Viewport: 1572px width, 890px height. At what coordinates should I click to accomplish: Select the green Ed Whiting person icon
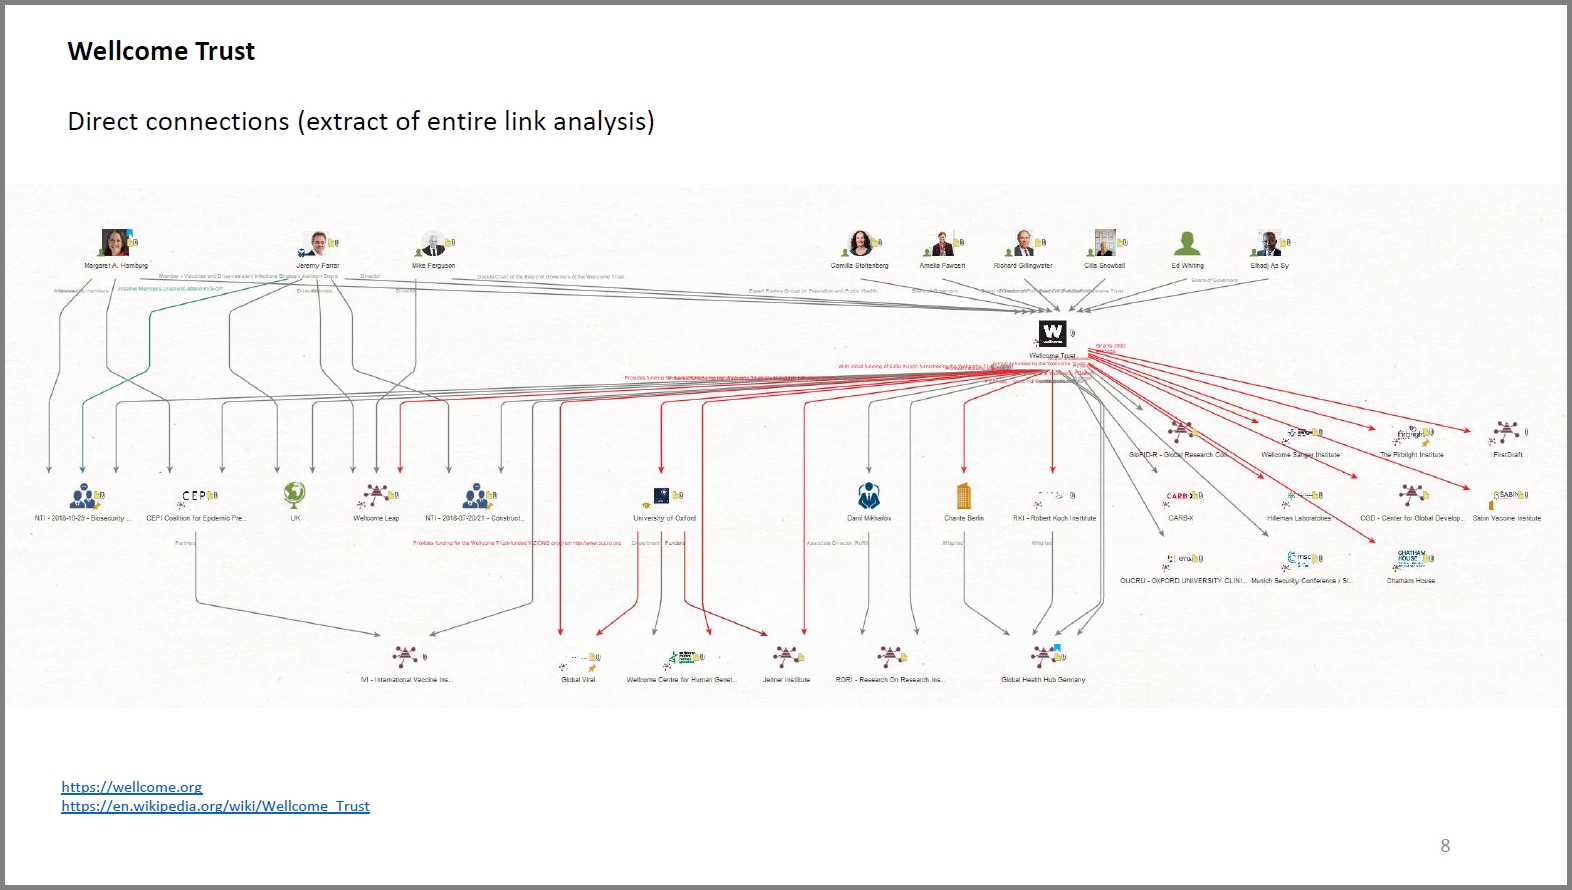point(1187,243)
